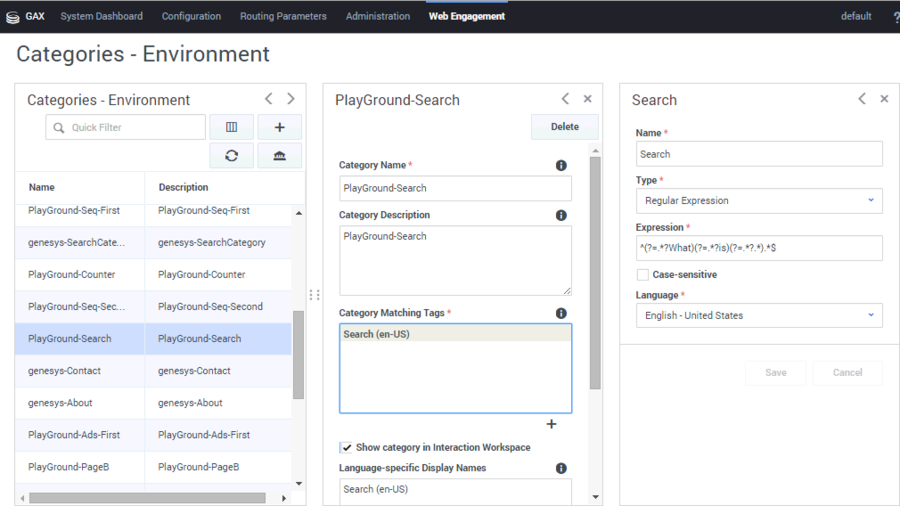Click the tenant directory building icon
900x506 pixels.
pyautogui.click(x=279, y=156)
